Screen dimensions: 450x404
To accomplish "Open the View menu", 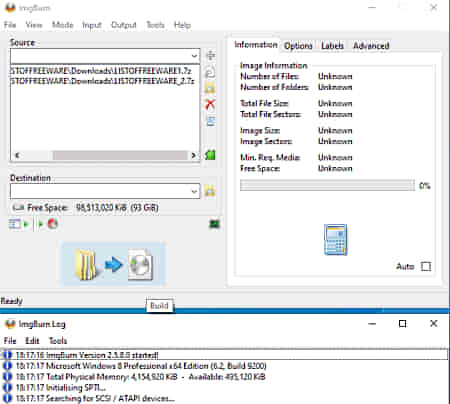I will (34, 25).
